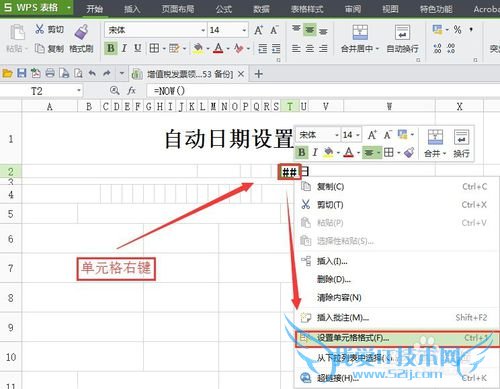The image size is (500, 389).
Task: Select the Format Painter brush
Action: 81,32
